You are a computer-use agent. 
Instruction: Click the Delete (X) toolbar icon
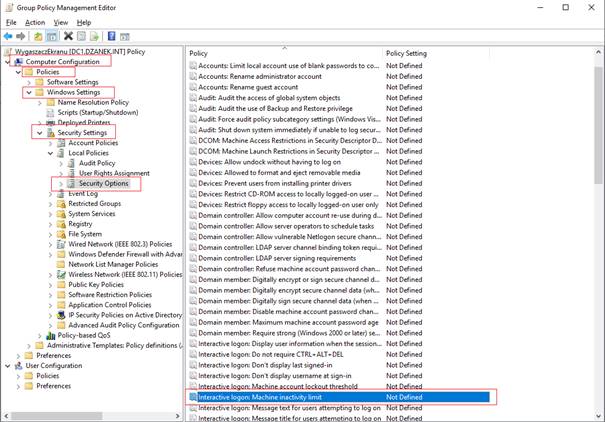(x=69, y=36)
